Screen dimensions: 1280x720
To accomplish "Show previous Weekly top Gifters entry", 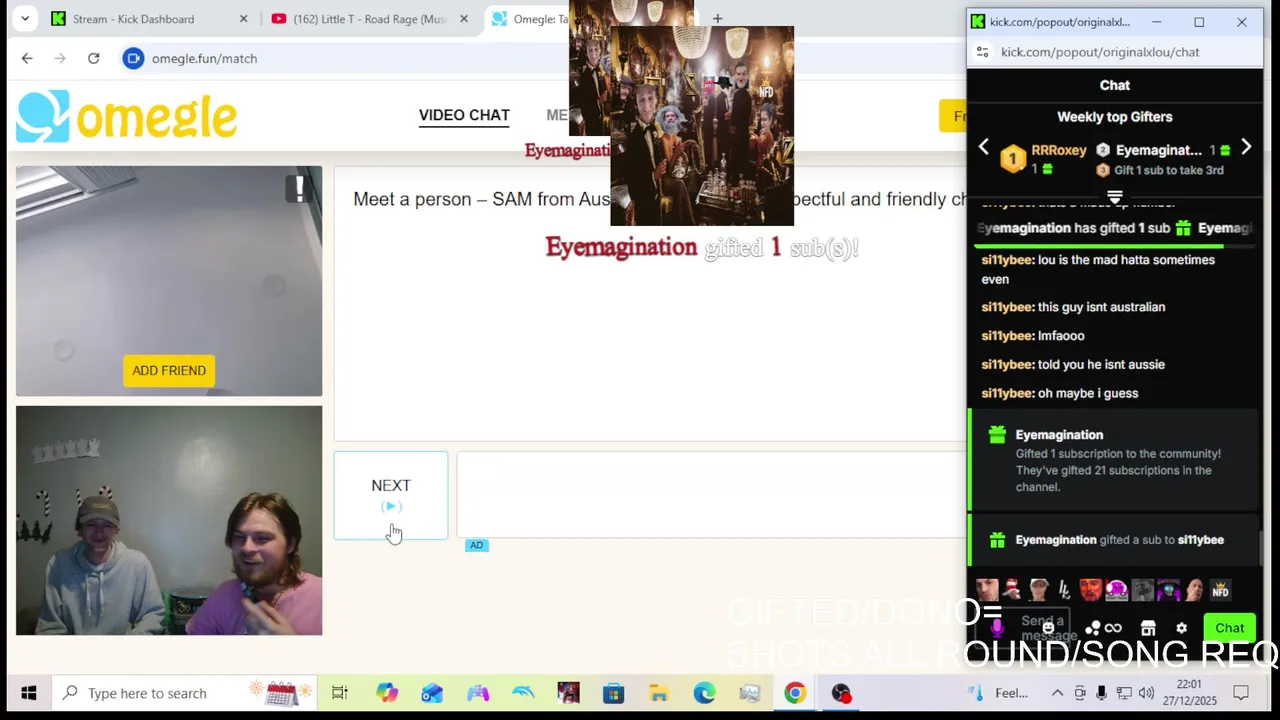I will [984, 148].
